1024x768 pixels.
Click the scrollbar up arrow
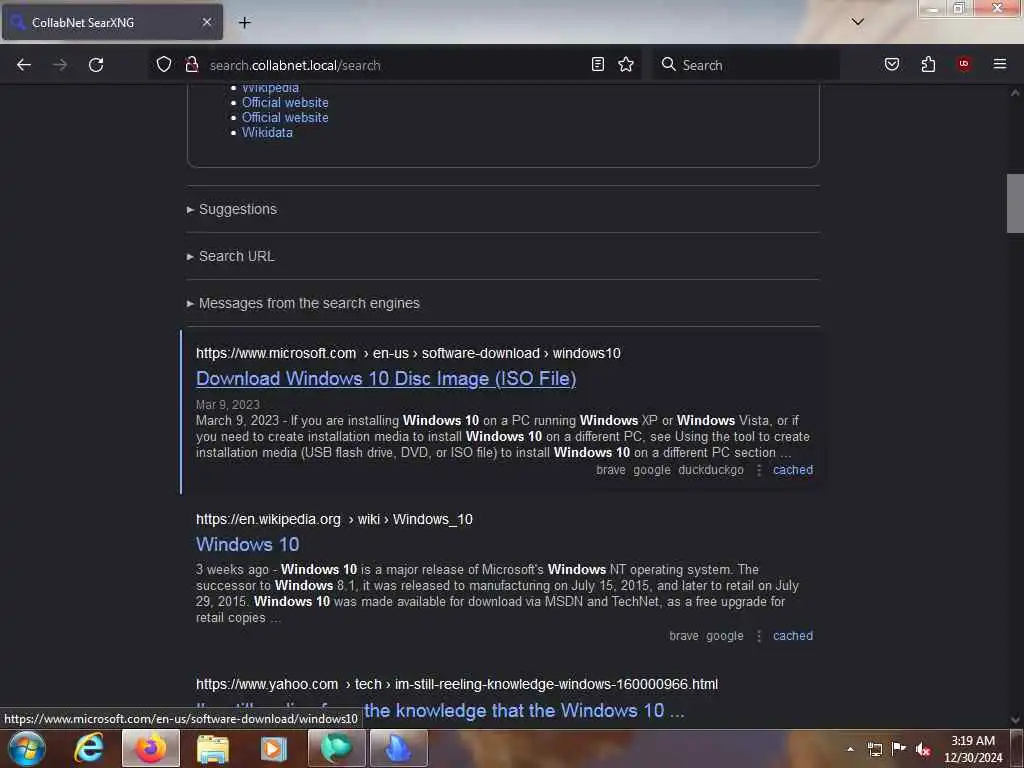tap(1015, 93)
